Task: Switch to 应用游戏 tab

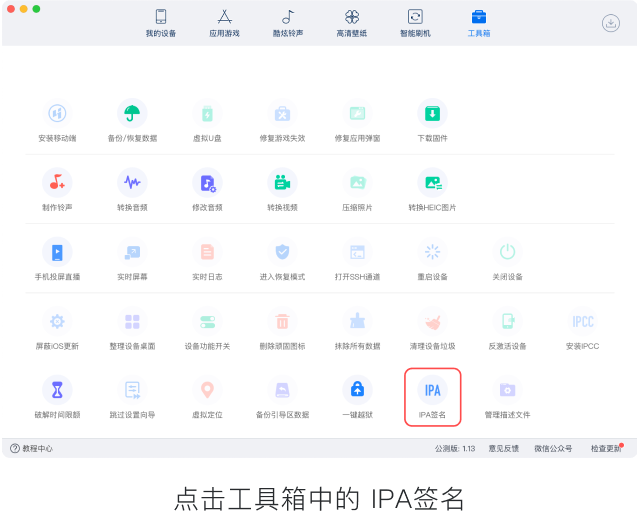Action: (x=224, y=23)
